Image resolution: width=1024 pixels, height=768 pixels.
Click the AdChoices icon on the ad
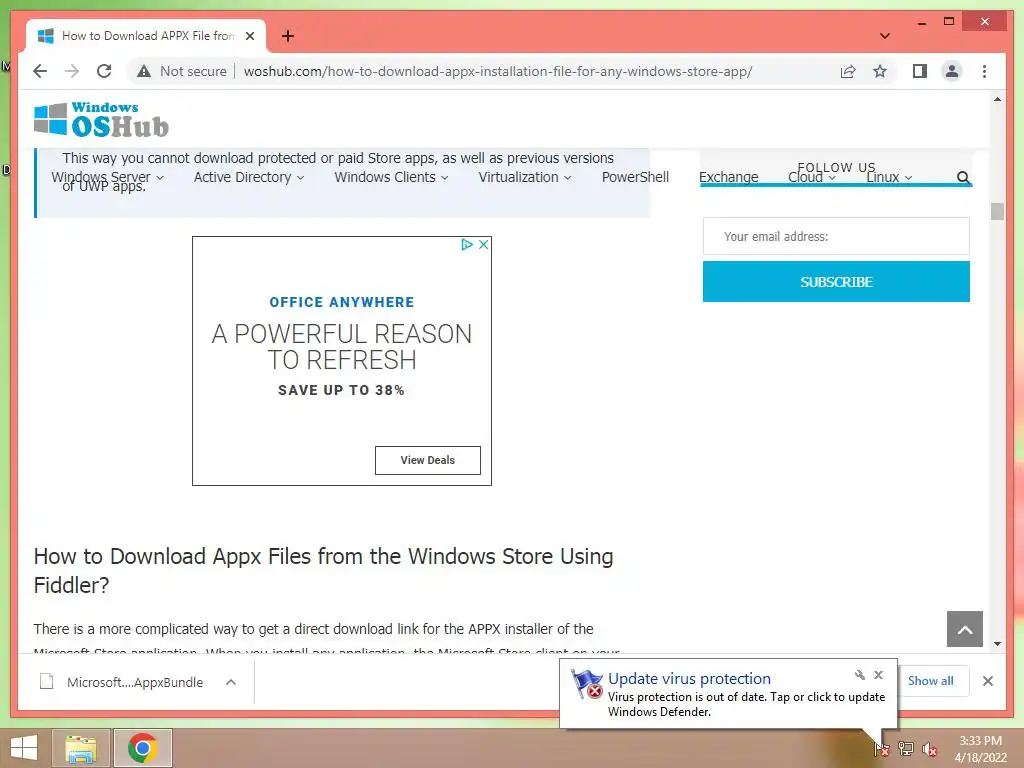coord(466,244)
